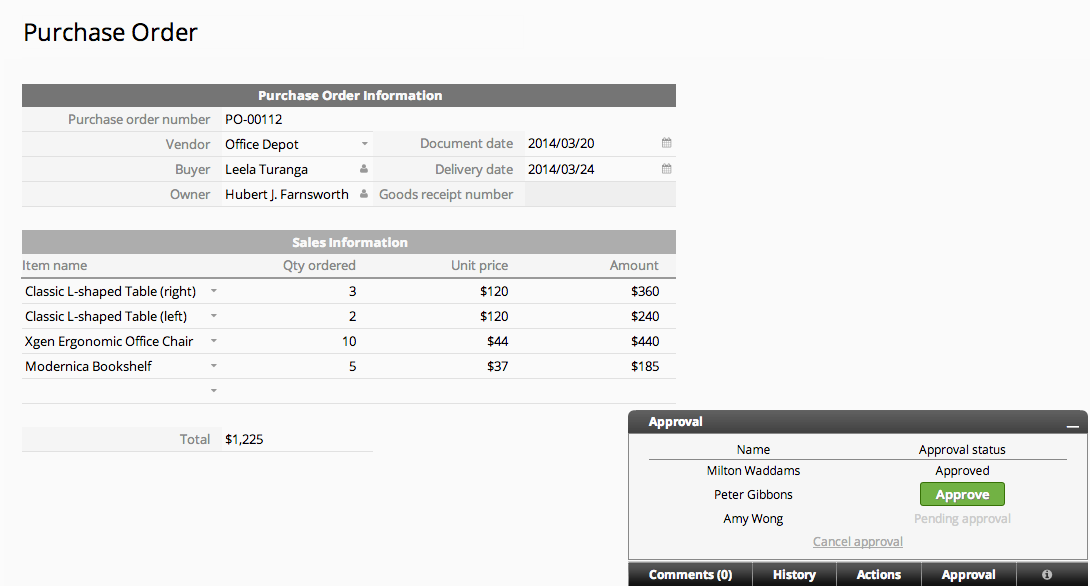The width and height of the screenshot is (1090, 586).
Task: Open the Delivery date calendar picker
Action: coord(666,170)
